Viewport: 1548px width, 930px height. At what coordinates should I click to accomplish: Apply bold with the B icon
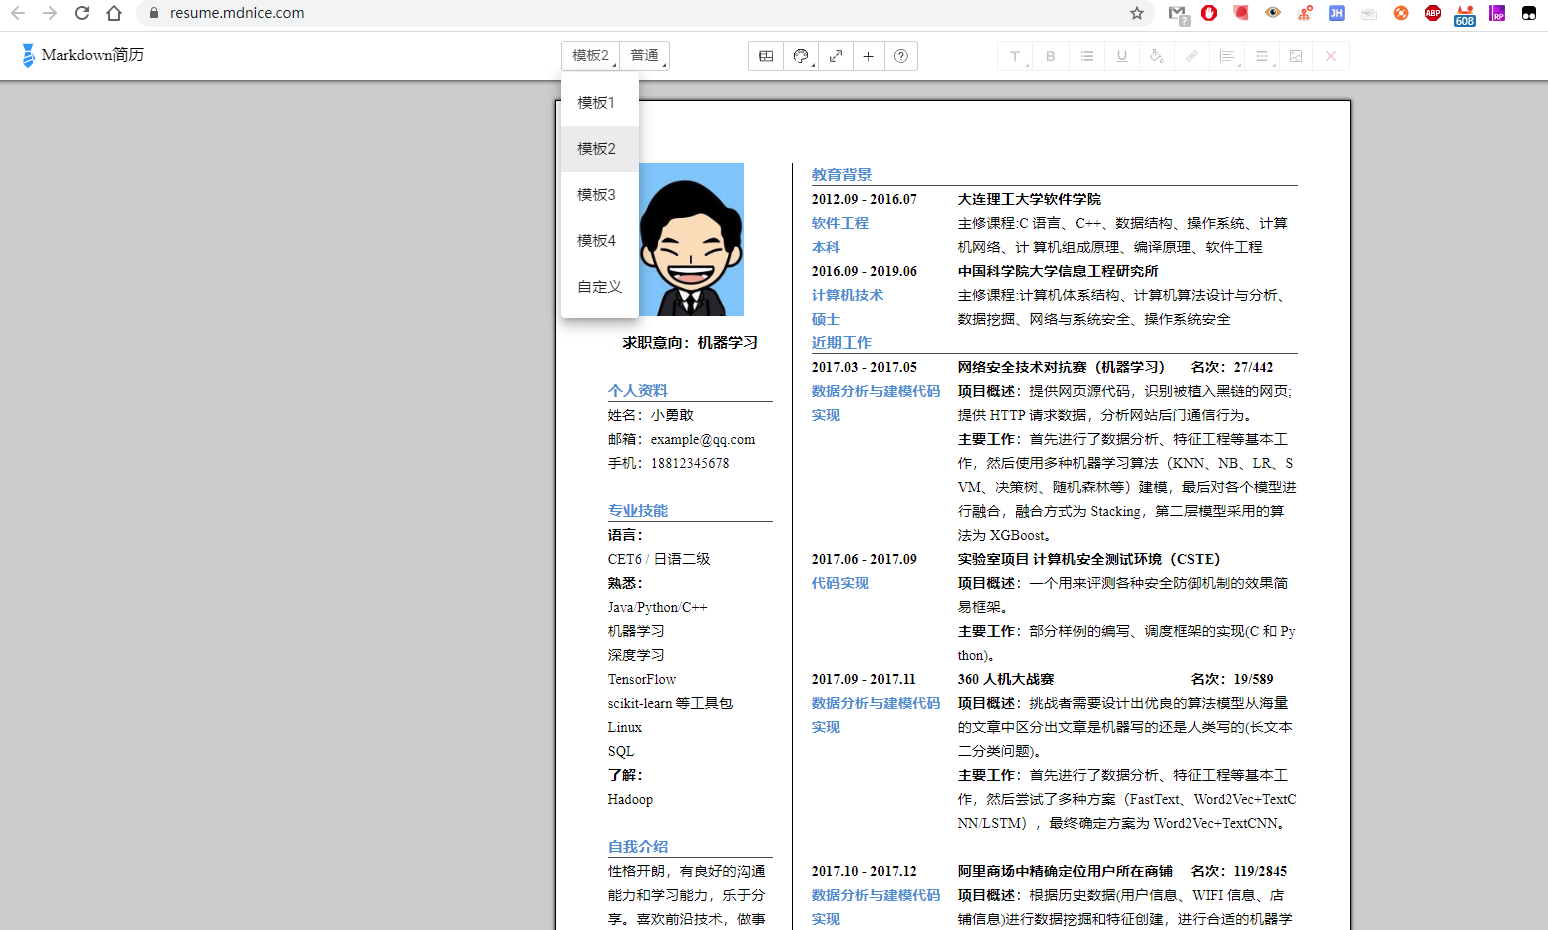(1050, 56)
